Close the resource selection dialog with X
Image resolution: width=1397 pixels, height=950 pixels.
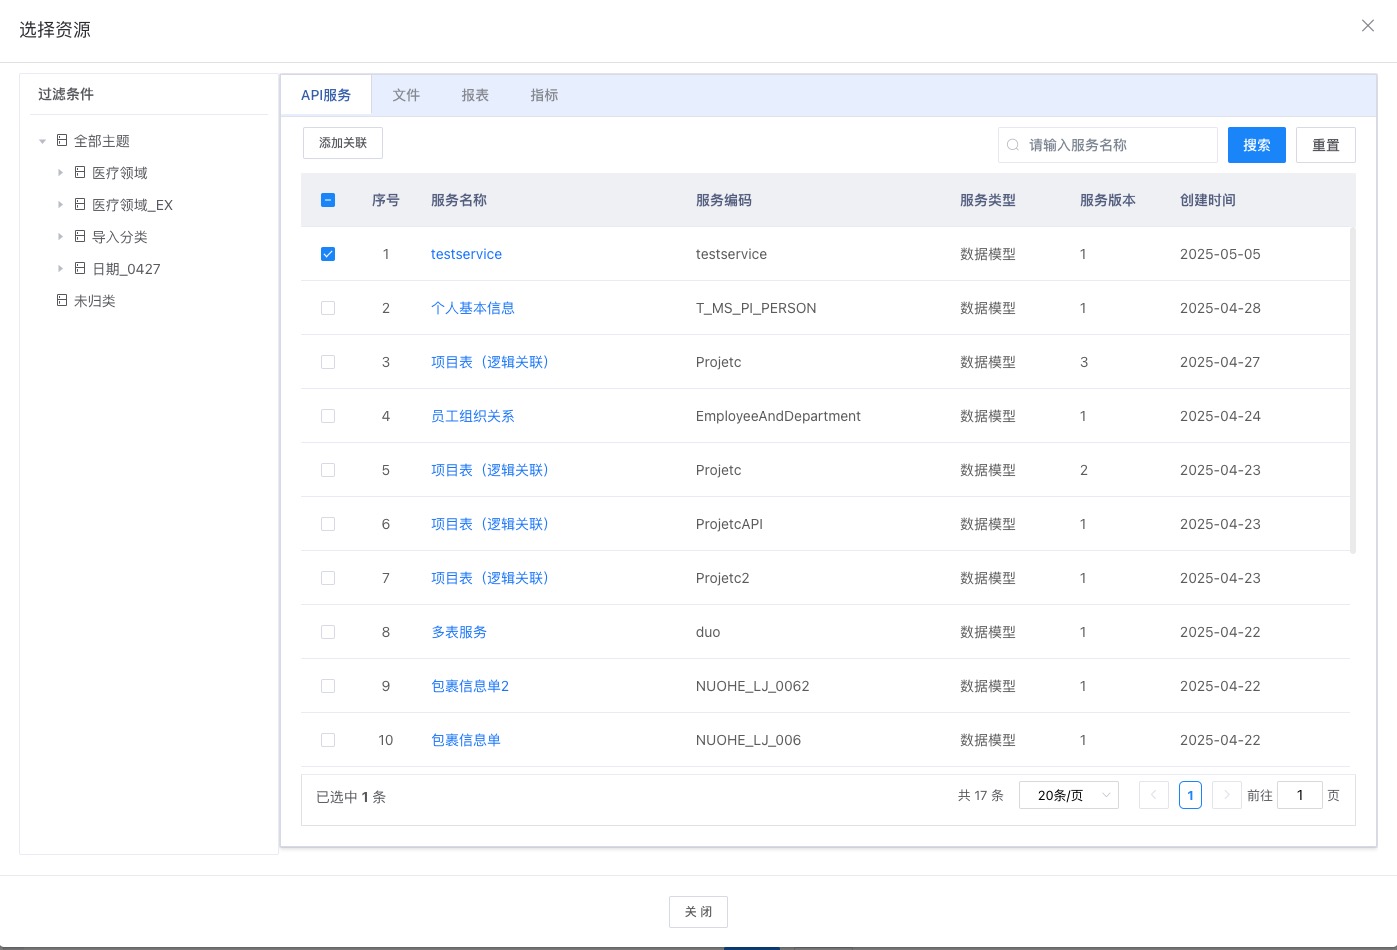1367,26
